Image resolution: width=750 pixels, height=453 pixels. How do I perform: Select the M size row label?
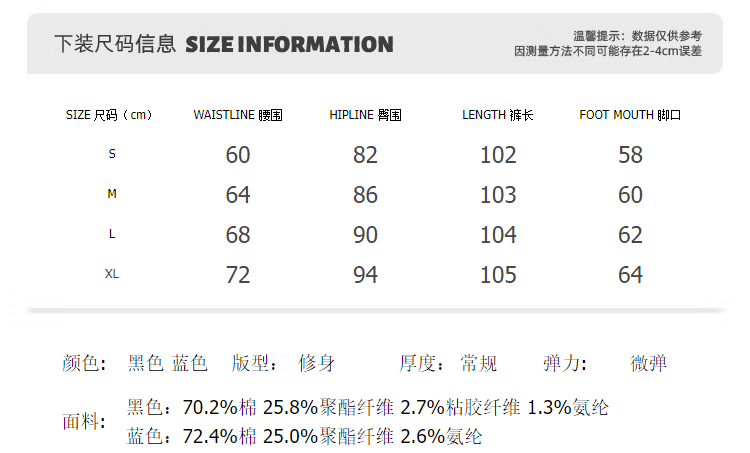112,194
